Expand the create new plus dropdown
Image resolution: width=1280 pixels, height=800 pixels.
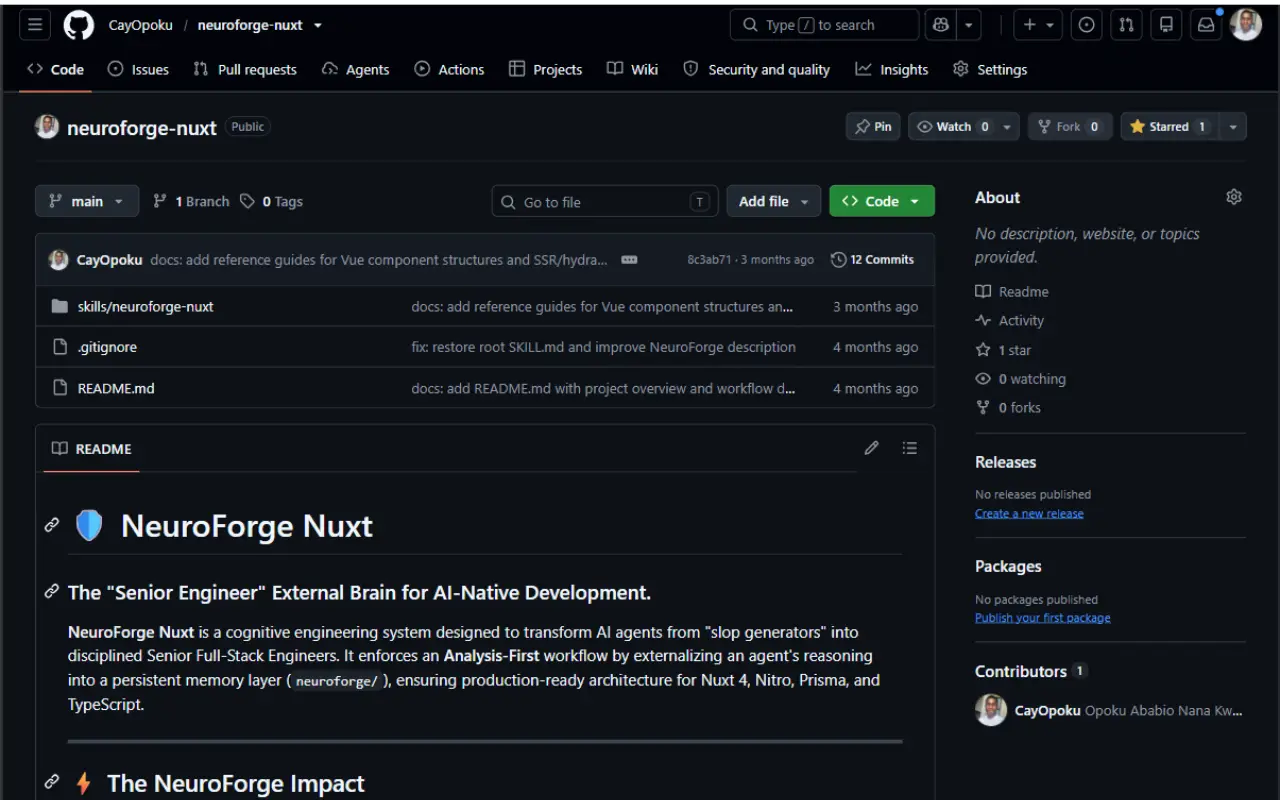(x=1038, y=25)
